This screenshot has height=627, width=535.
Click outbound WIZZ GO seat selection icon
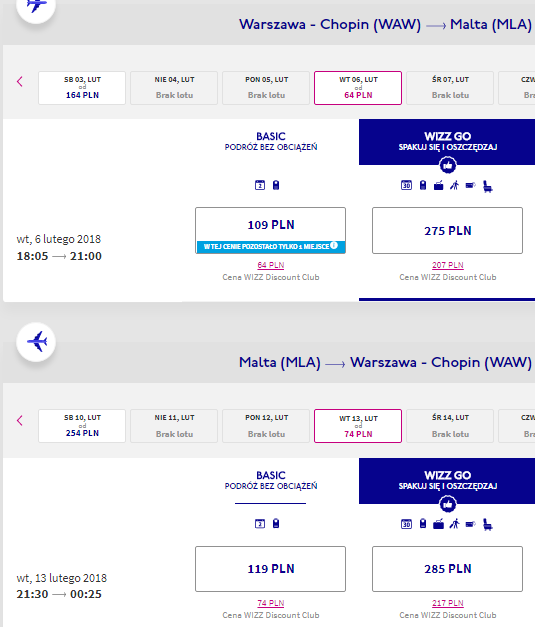pos(487,186)
